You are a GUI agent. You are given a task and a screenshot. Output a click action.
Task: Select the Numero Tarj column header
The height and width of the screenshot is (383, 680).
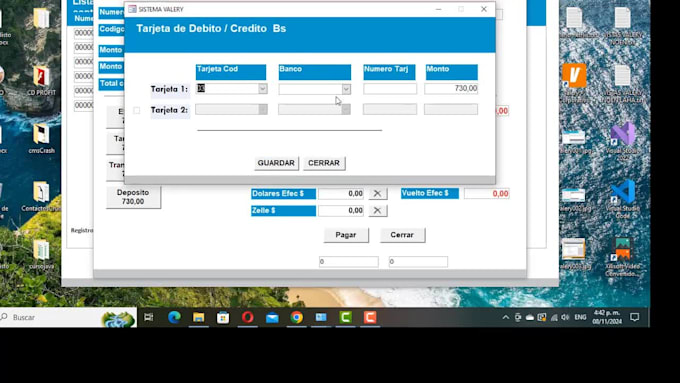389,72
